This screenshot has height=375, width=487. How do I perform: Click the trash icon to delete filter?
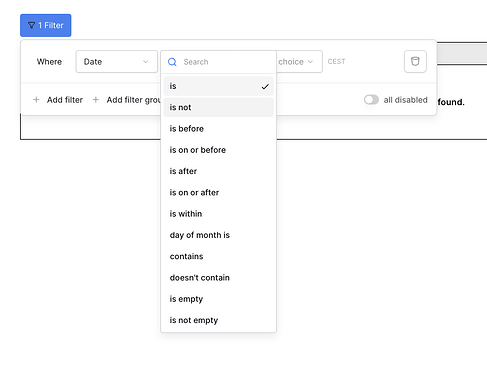click(415, 61)
